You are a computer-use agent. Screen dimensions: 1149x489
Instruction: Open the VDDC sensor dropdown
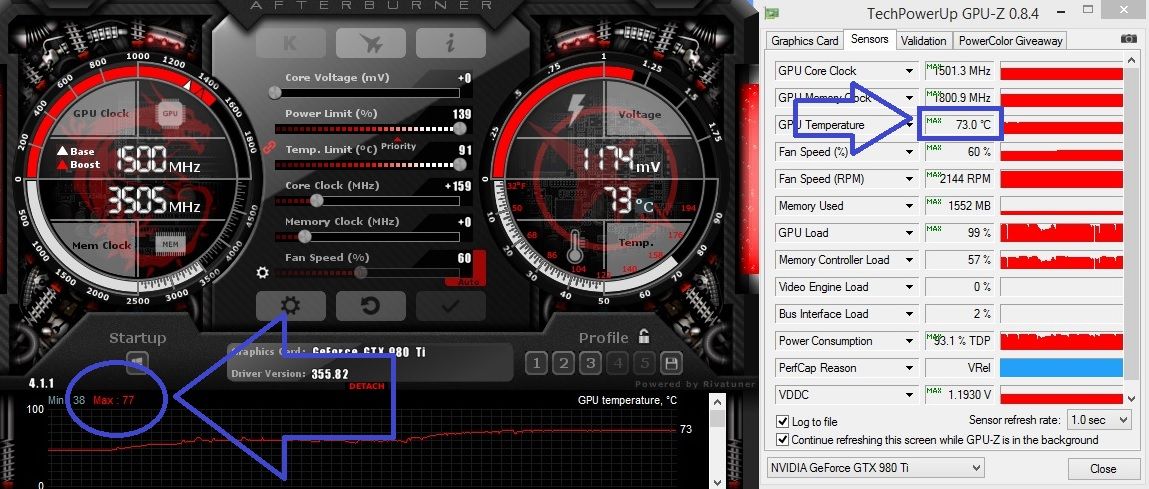909,395
